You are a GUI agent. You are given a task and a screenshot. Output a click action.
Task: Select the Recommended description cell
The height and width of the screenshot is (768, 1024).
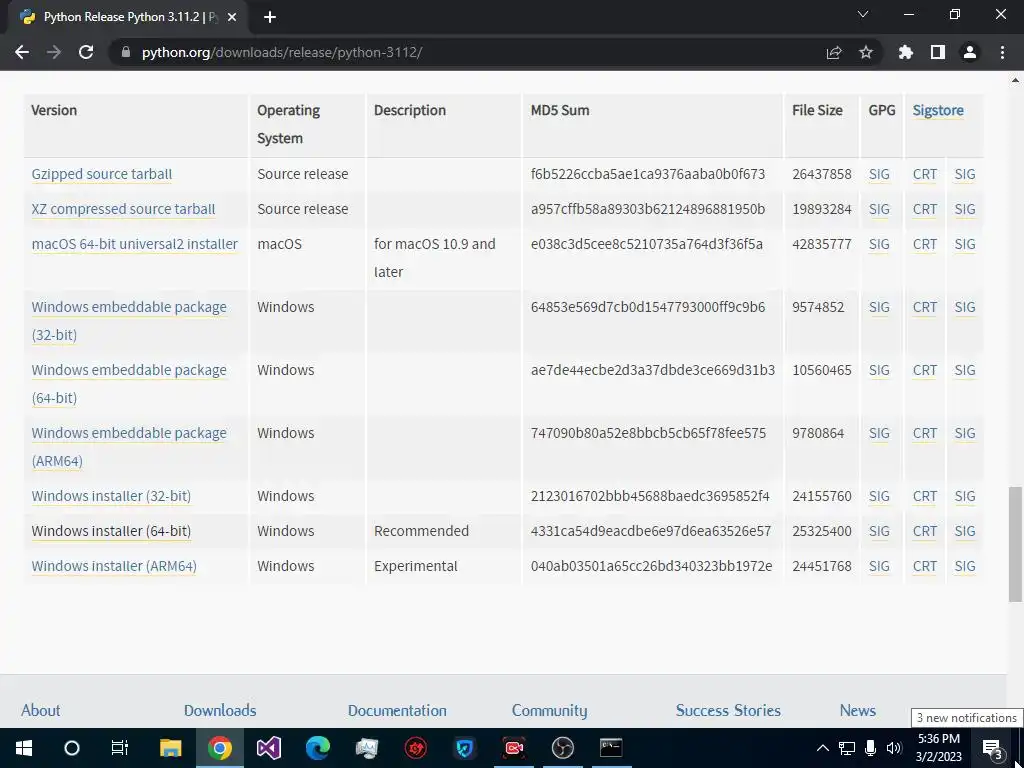click(421, 531)
